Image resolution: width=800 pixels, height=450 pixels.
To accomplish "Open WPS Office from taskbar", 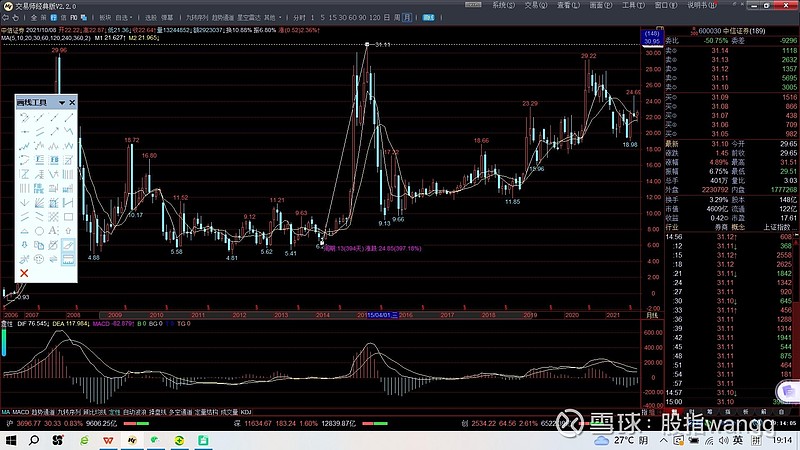I will coord(108,440).
